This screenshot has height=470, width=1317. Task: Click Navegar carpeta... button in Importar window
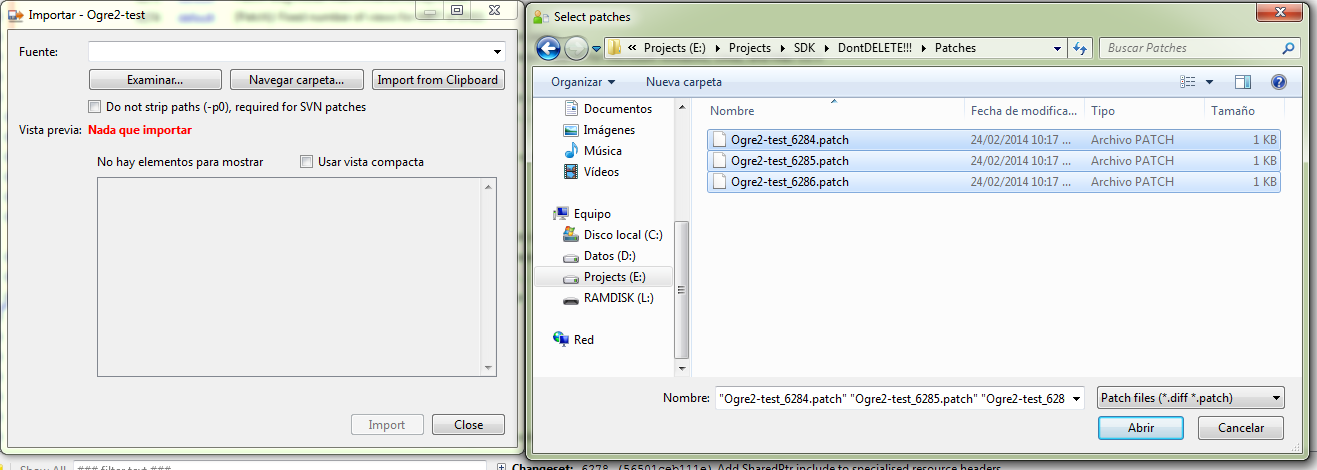[297, 80]
